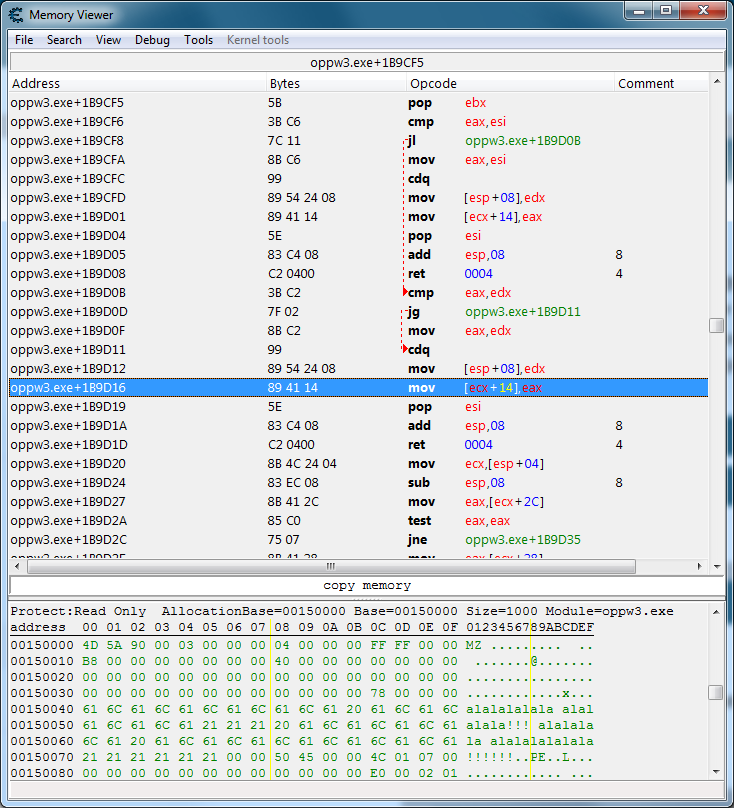Click the horizontal scrollbar left arrow
This screenshot has height=808, width=734.
click(17, 566)
